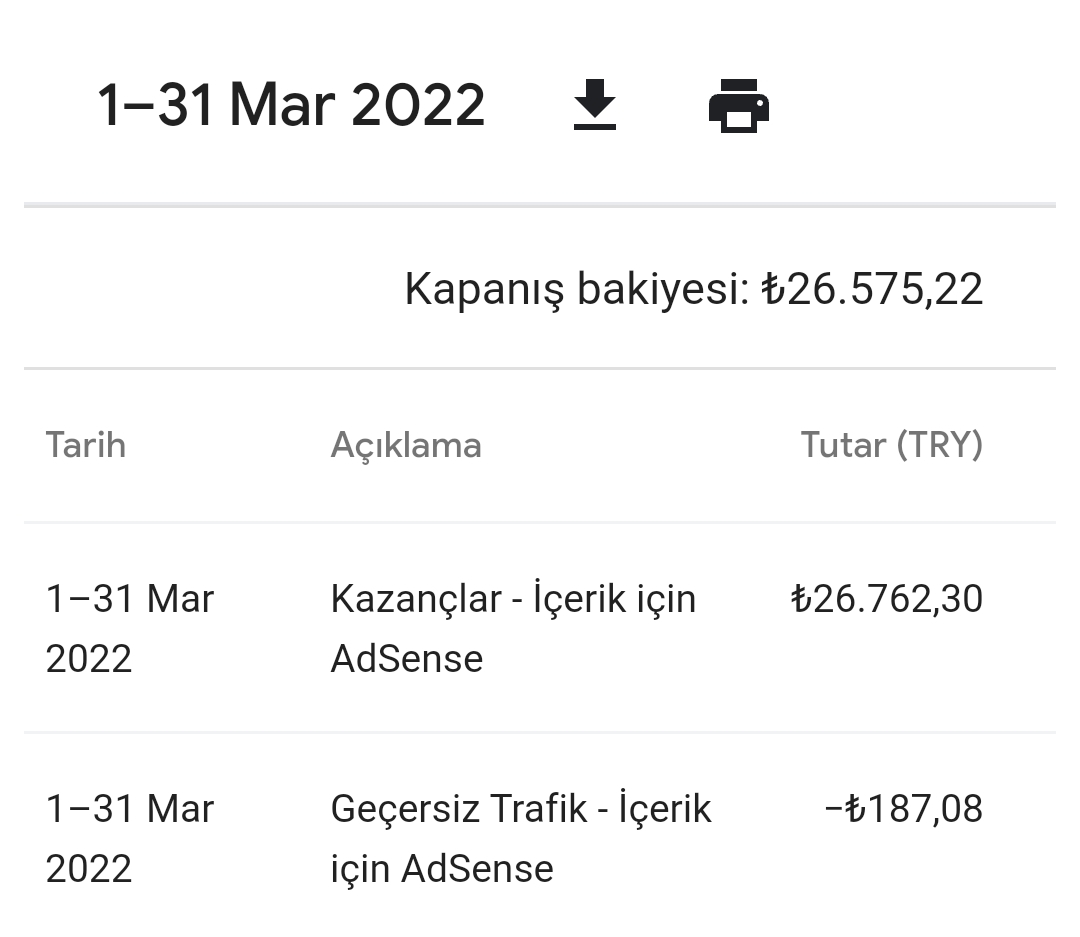Viewport: 1080px width, 937px height.
Task: Click the thick divider below the date heading
Action: 540,205
